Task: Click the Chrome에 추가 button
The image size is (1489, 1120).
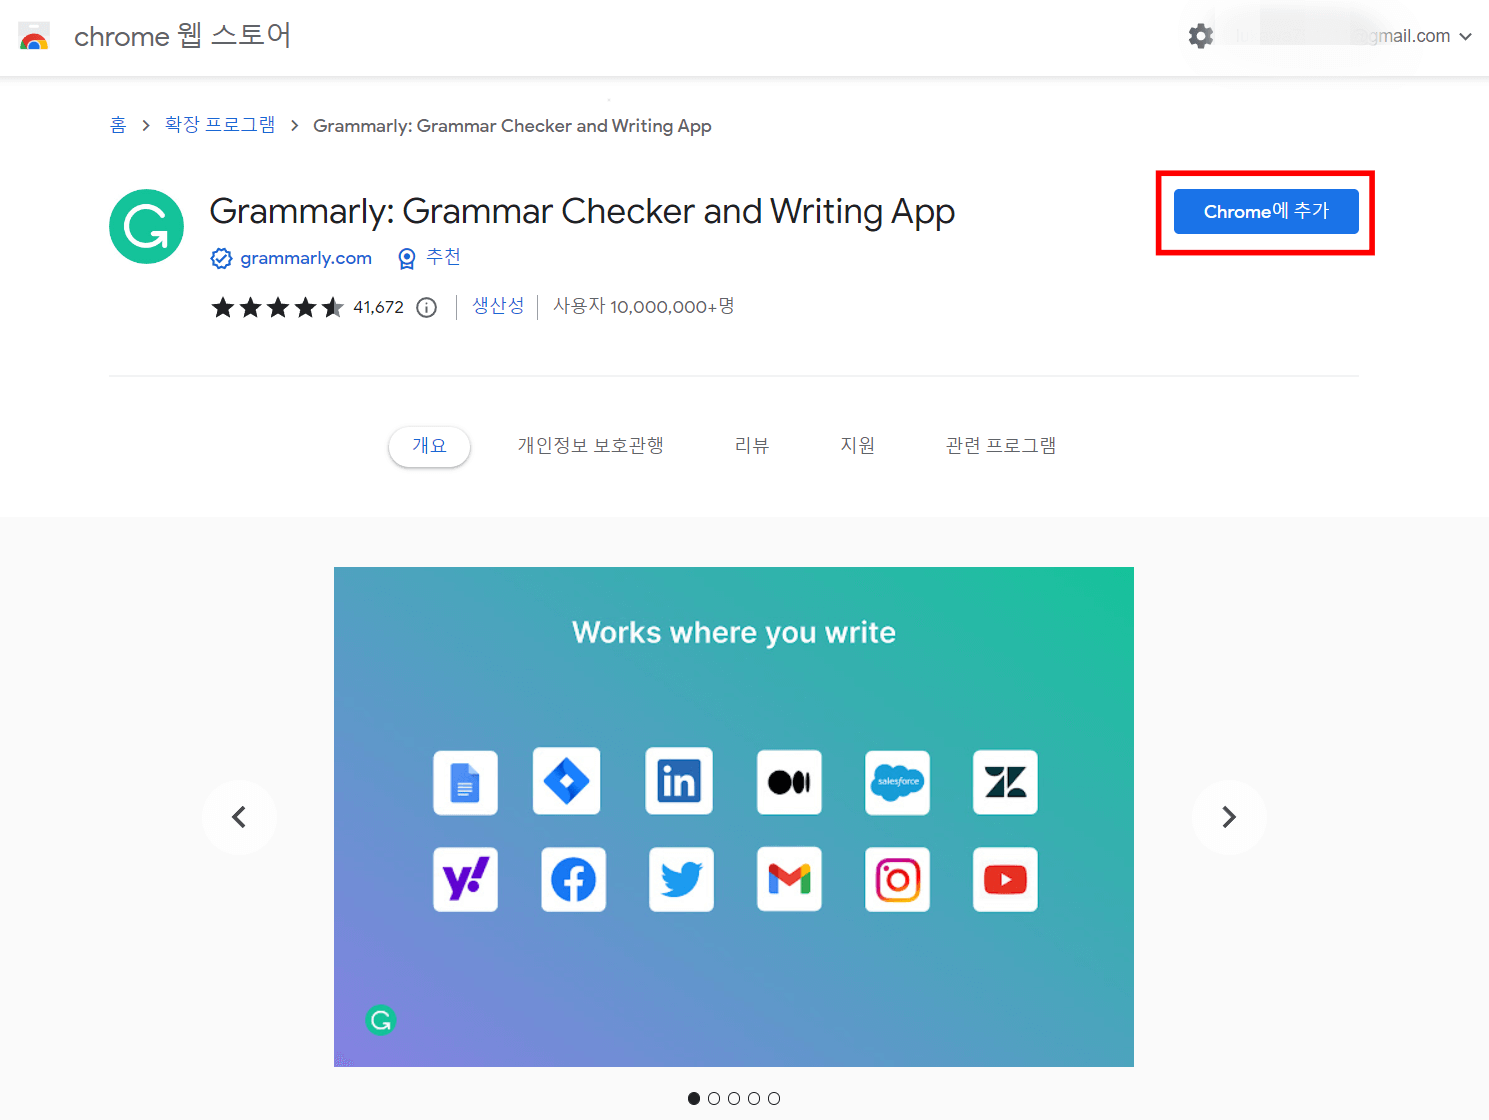Action: tap(1265, 211)
